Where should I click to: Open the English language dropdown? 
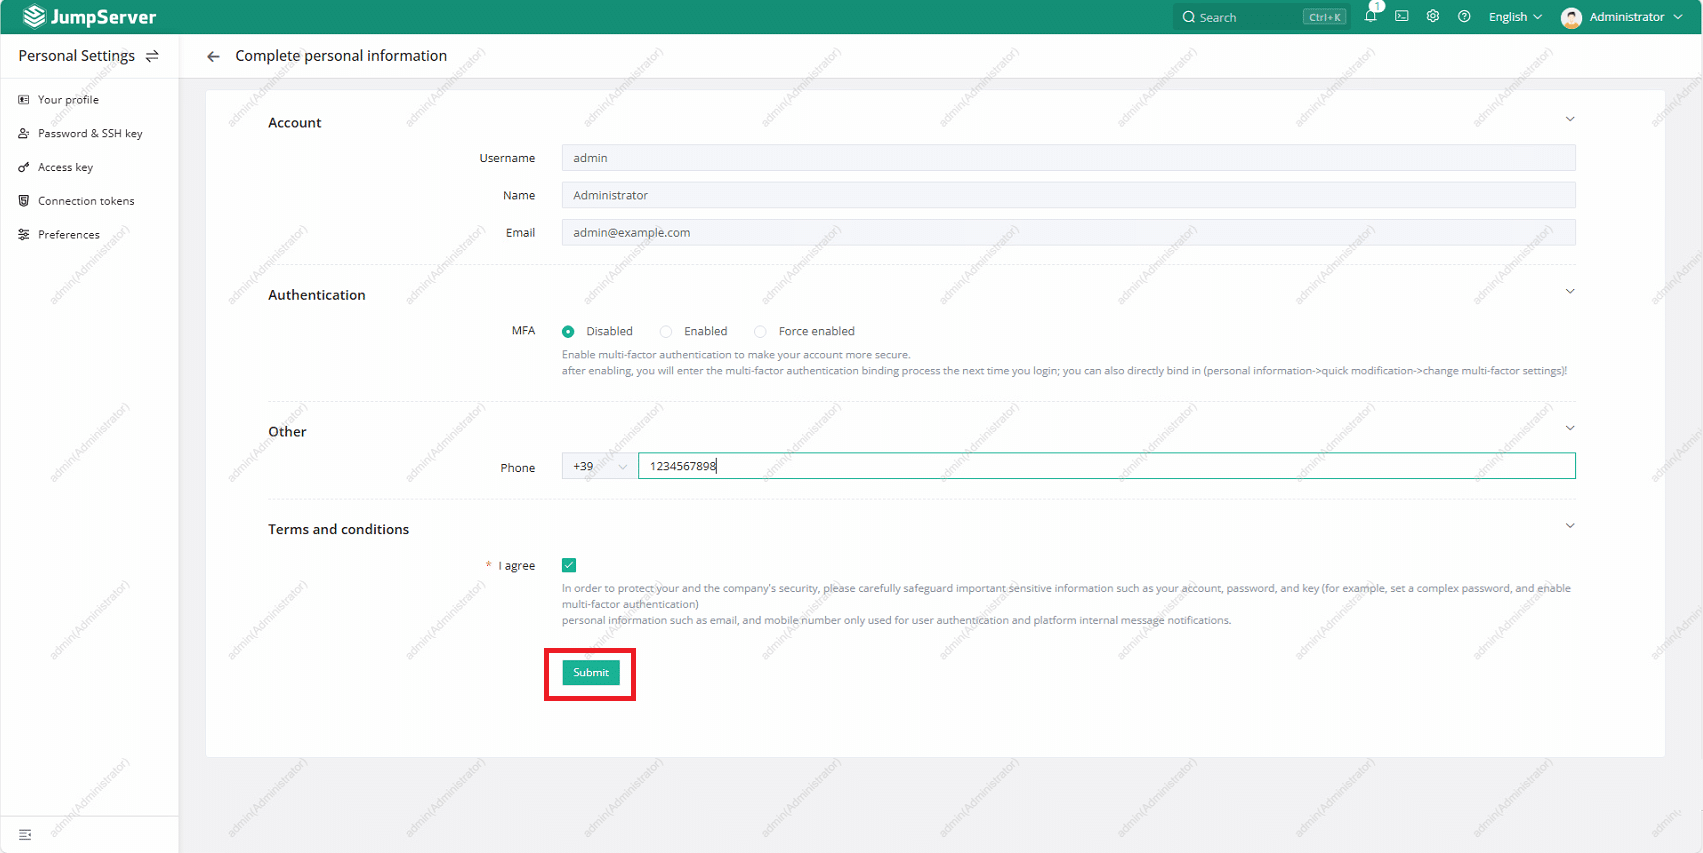1514,17
